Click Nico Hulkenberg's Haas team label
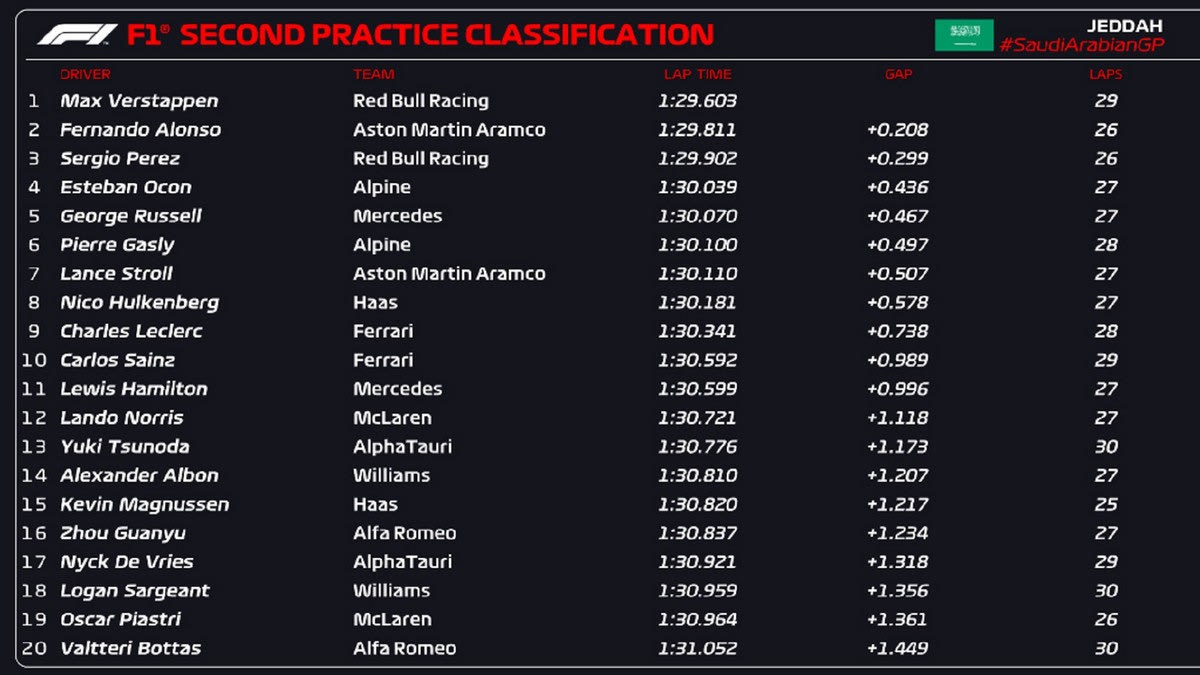Screen dimensions: 1200x675 coord(375,302)
